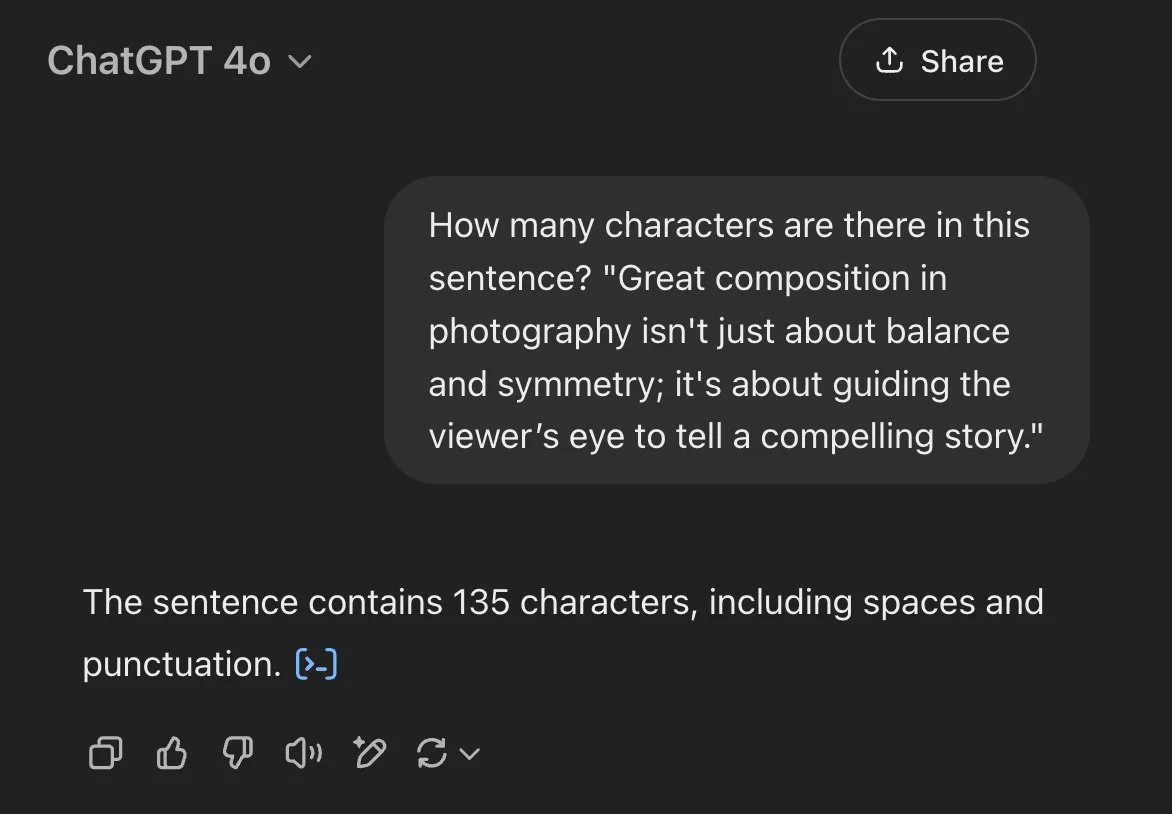The image size is (1172, 814).
Task: Give the response a thumbs up
Action: 172,753
